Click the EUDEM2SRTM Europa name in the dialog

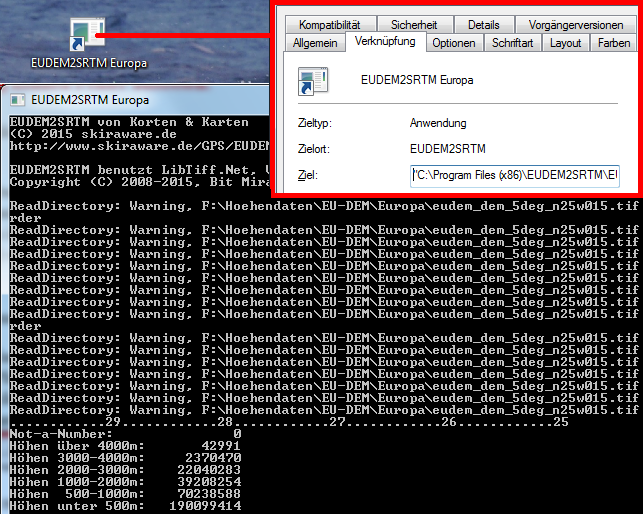click(x=417, y=80)
